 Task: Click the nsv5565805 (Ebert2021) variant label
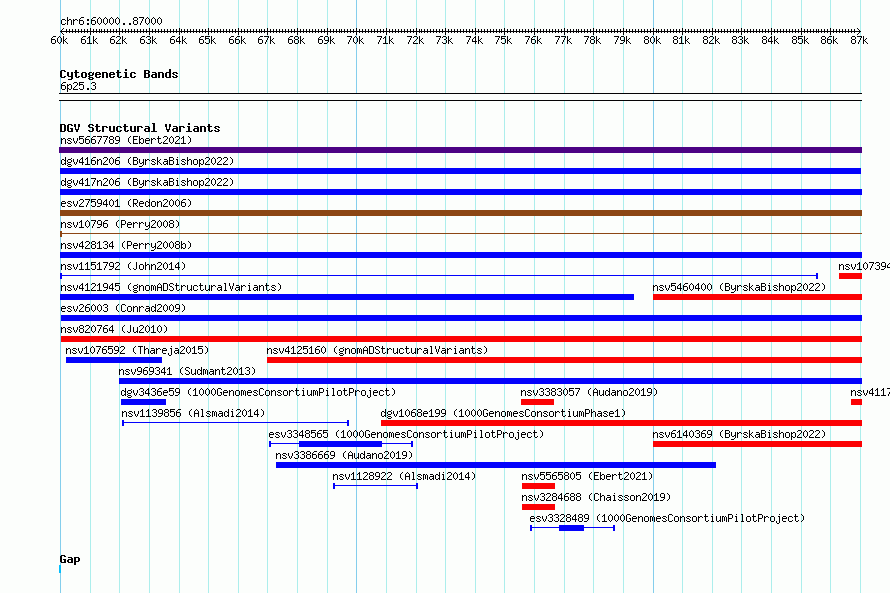[x=587, y=476]
